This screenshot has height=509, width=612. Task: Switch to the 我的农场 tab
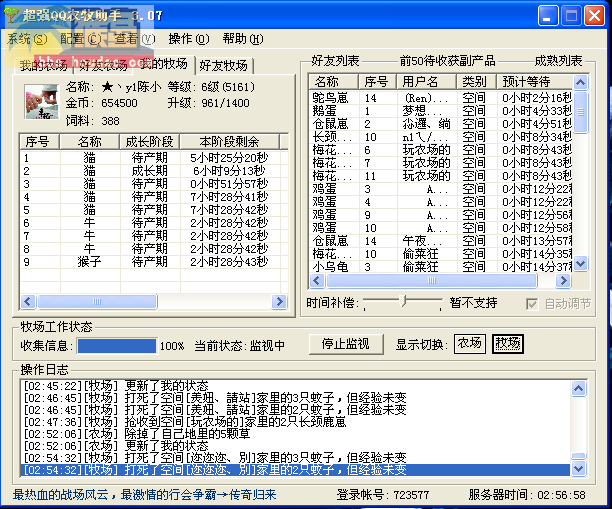[44, 66]
